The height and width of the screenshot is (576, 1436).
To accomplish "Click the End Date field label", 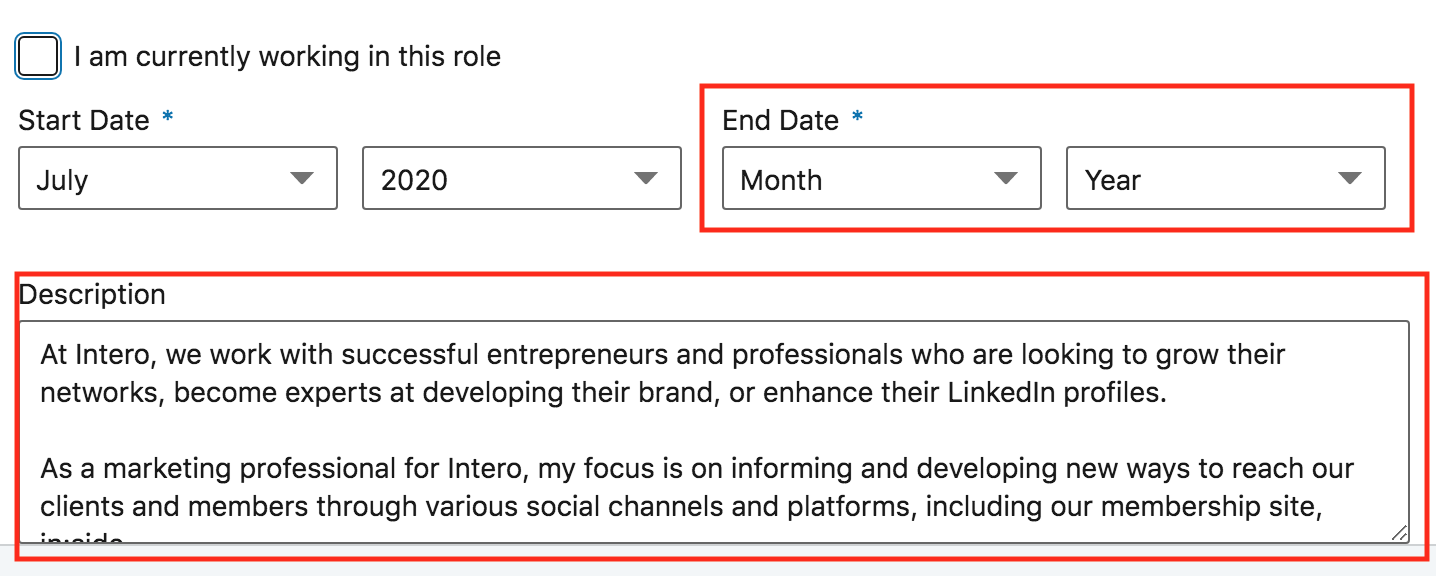I will tap(781, 120).
